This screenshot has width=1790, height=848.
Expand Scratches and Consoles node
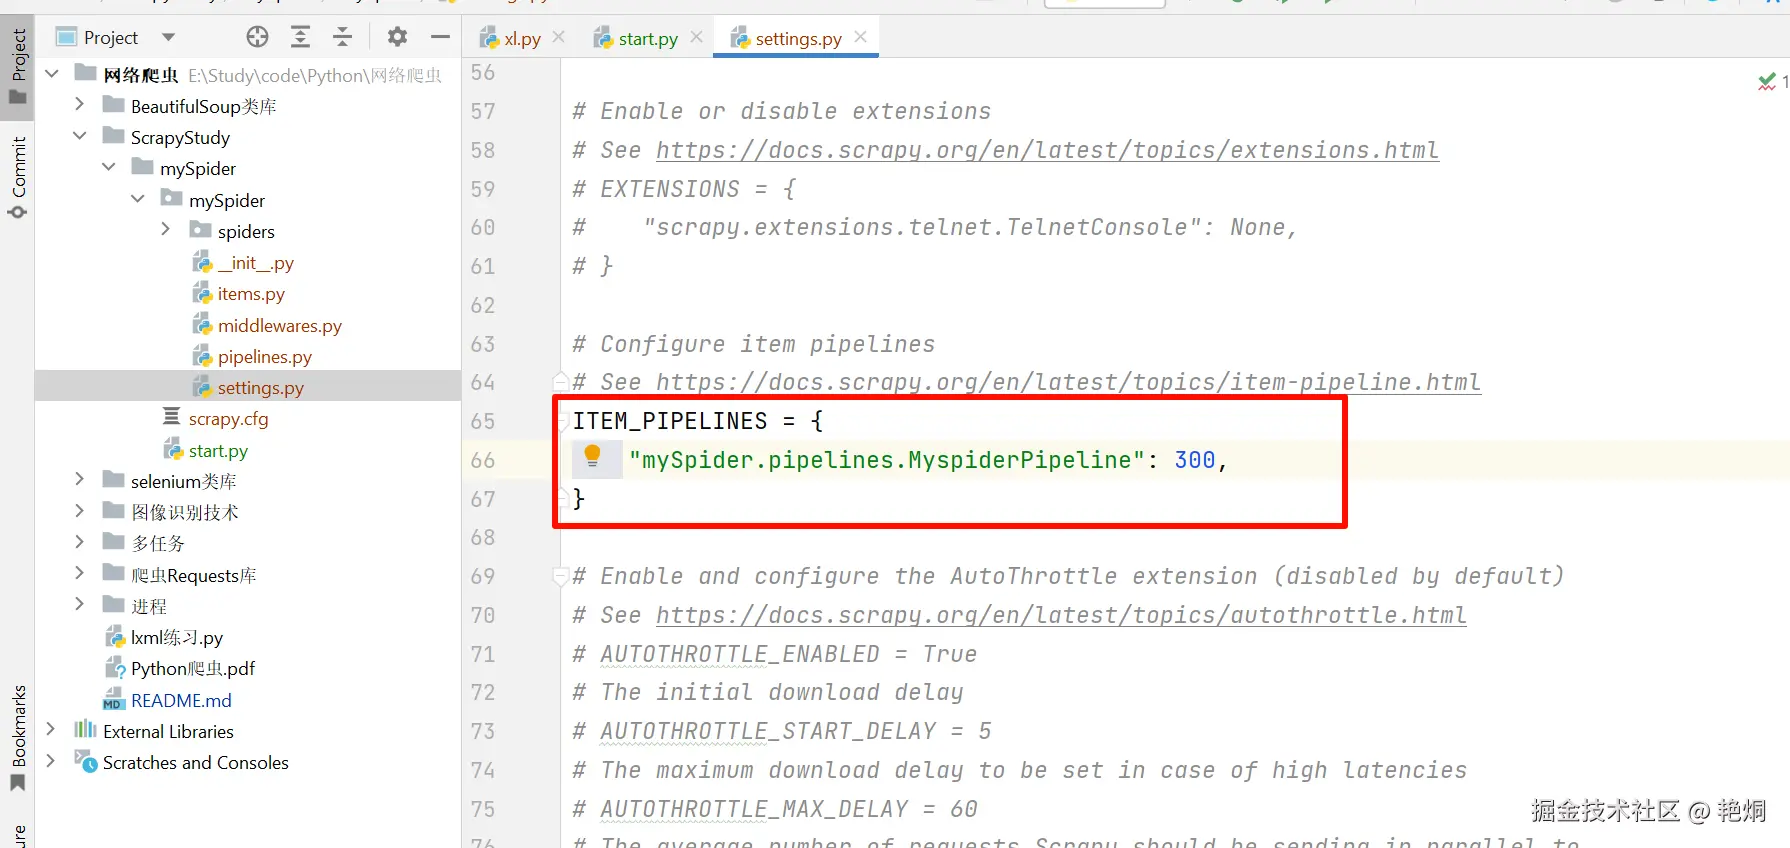click(x=51, y=761)
